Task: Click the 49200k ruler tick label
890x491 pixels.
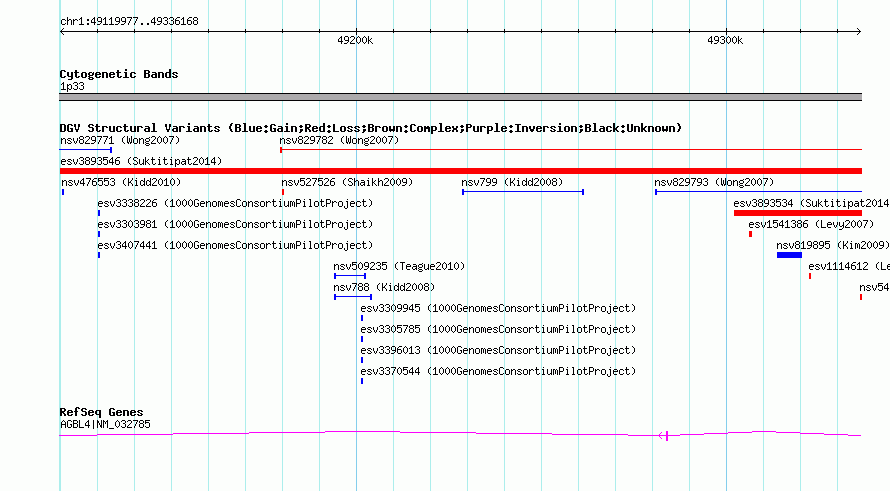Action: click(x=355, y=40)
